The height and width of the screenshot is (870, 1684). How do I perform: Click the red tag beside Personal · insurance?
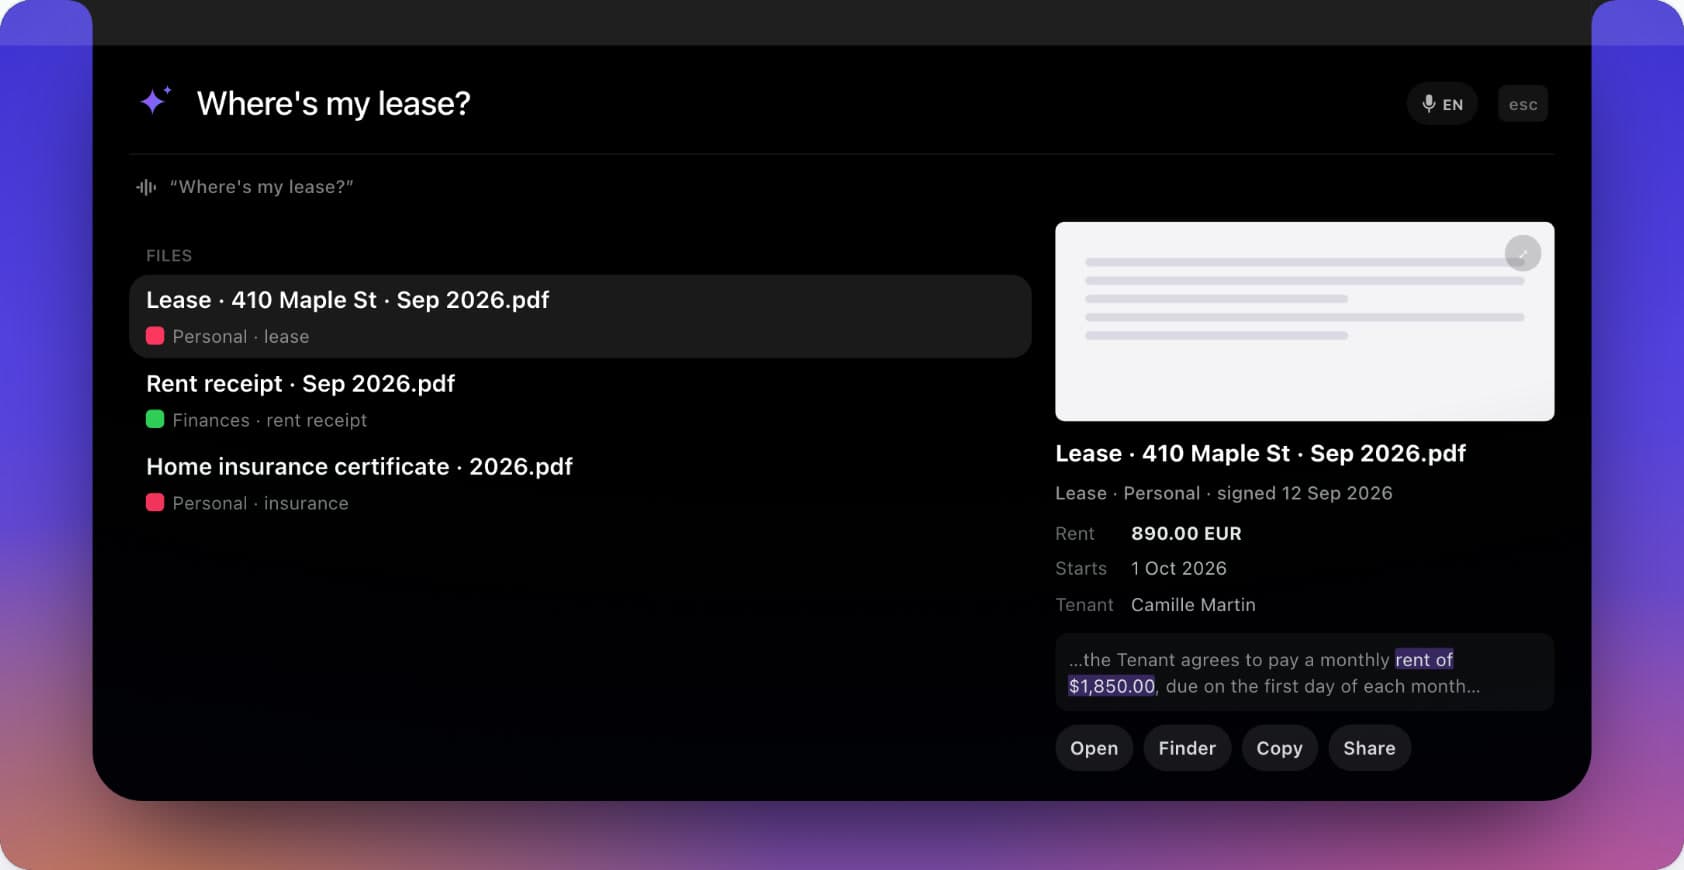pos(155,503)
